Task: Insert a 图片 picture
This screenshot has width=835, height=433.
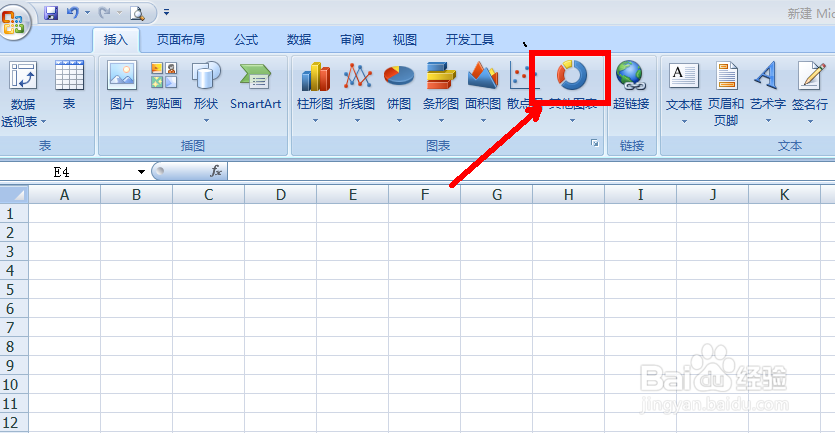Action: 122,85
